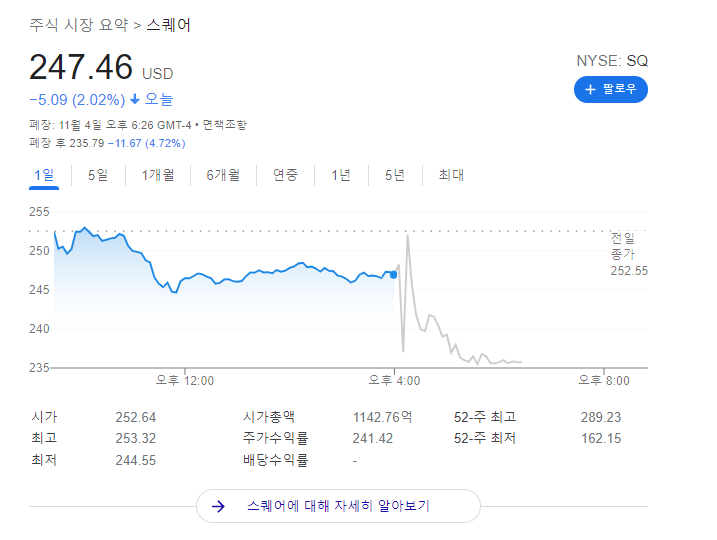Screen dimensions: 717x540
Task: Click the 최저 value 244.55
Action: 135,460
